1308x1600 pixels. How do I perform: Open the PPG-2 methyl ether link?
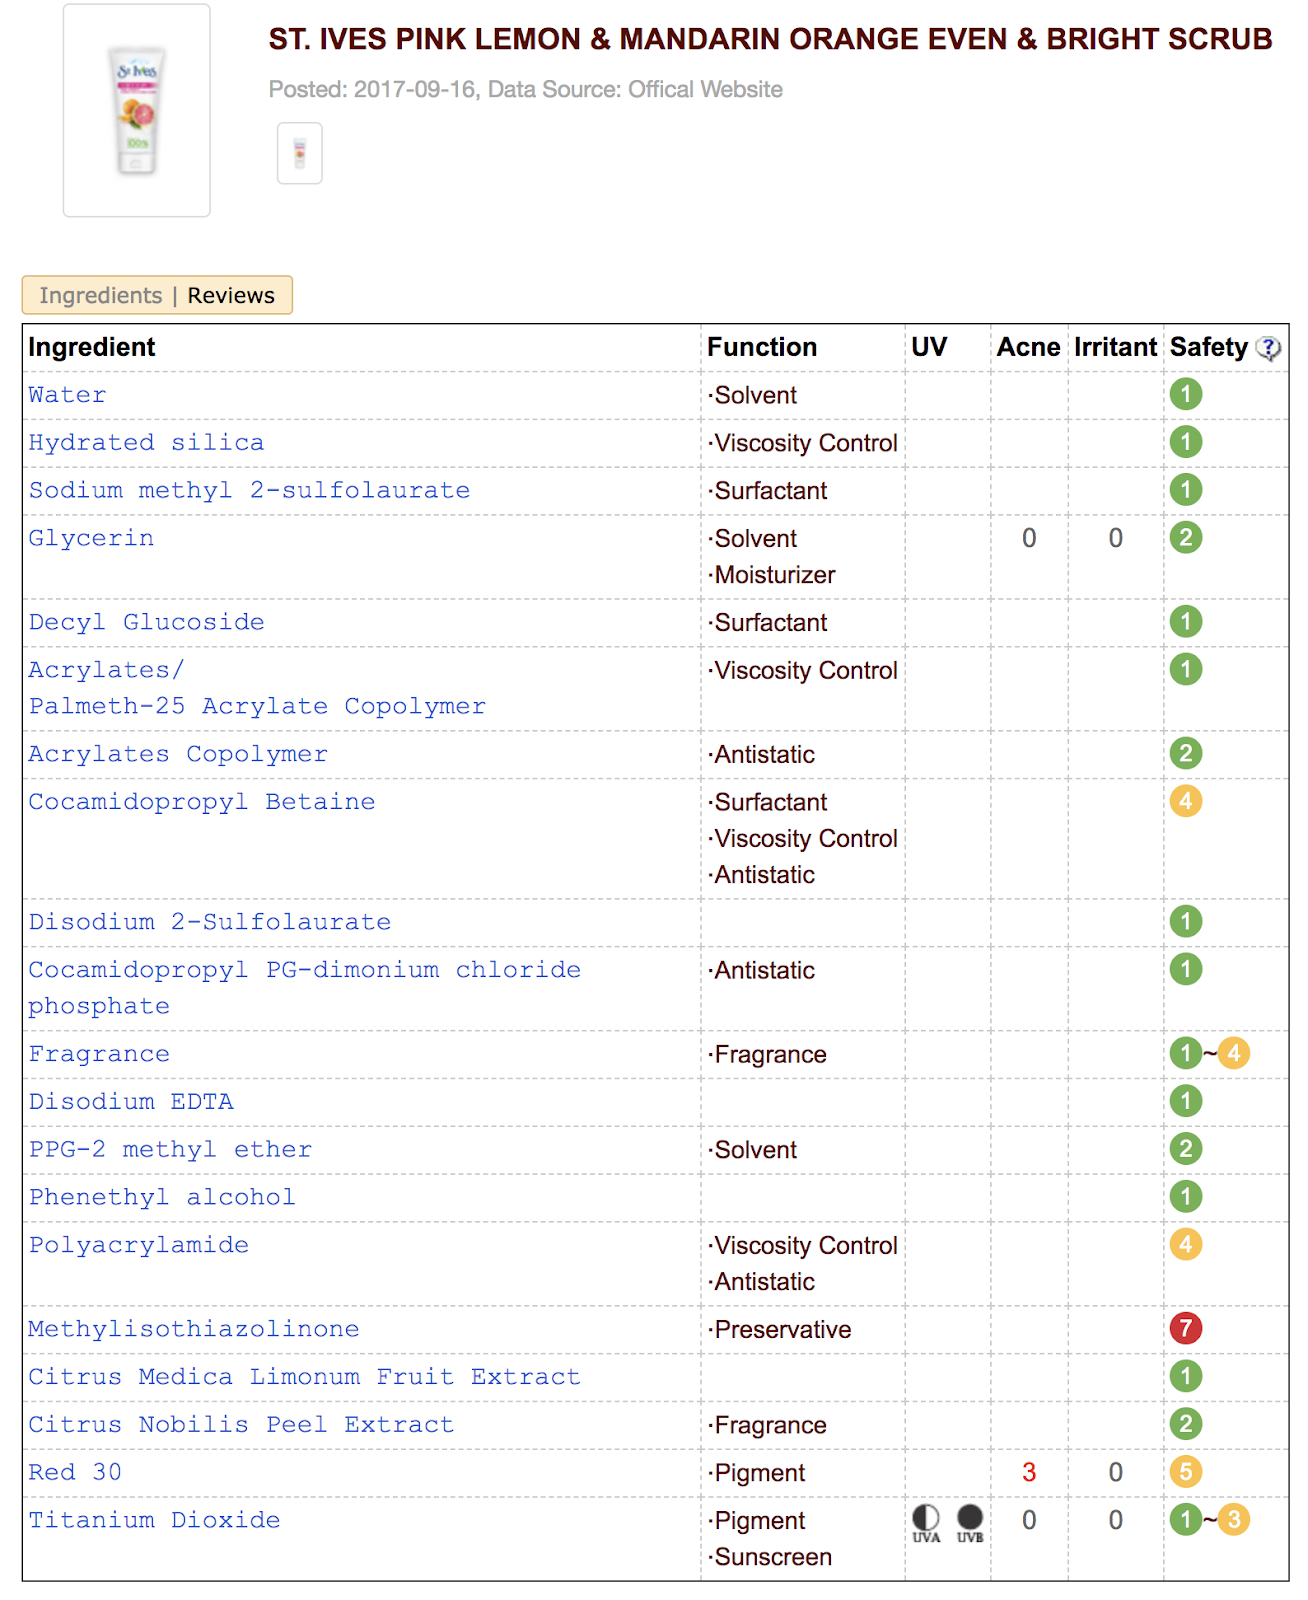pos(170,1150)
